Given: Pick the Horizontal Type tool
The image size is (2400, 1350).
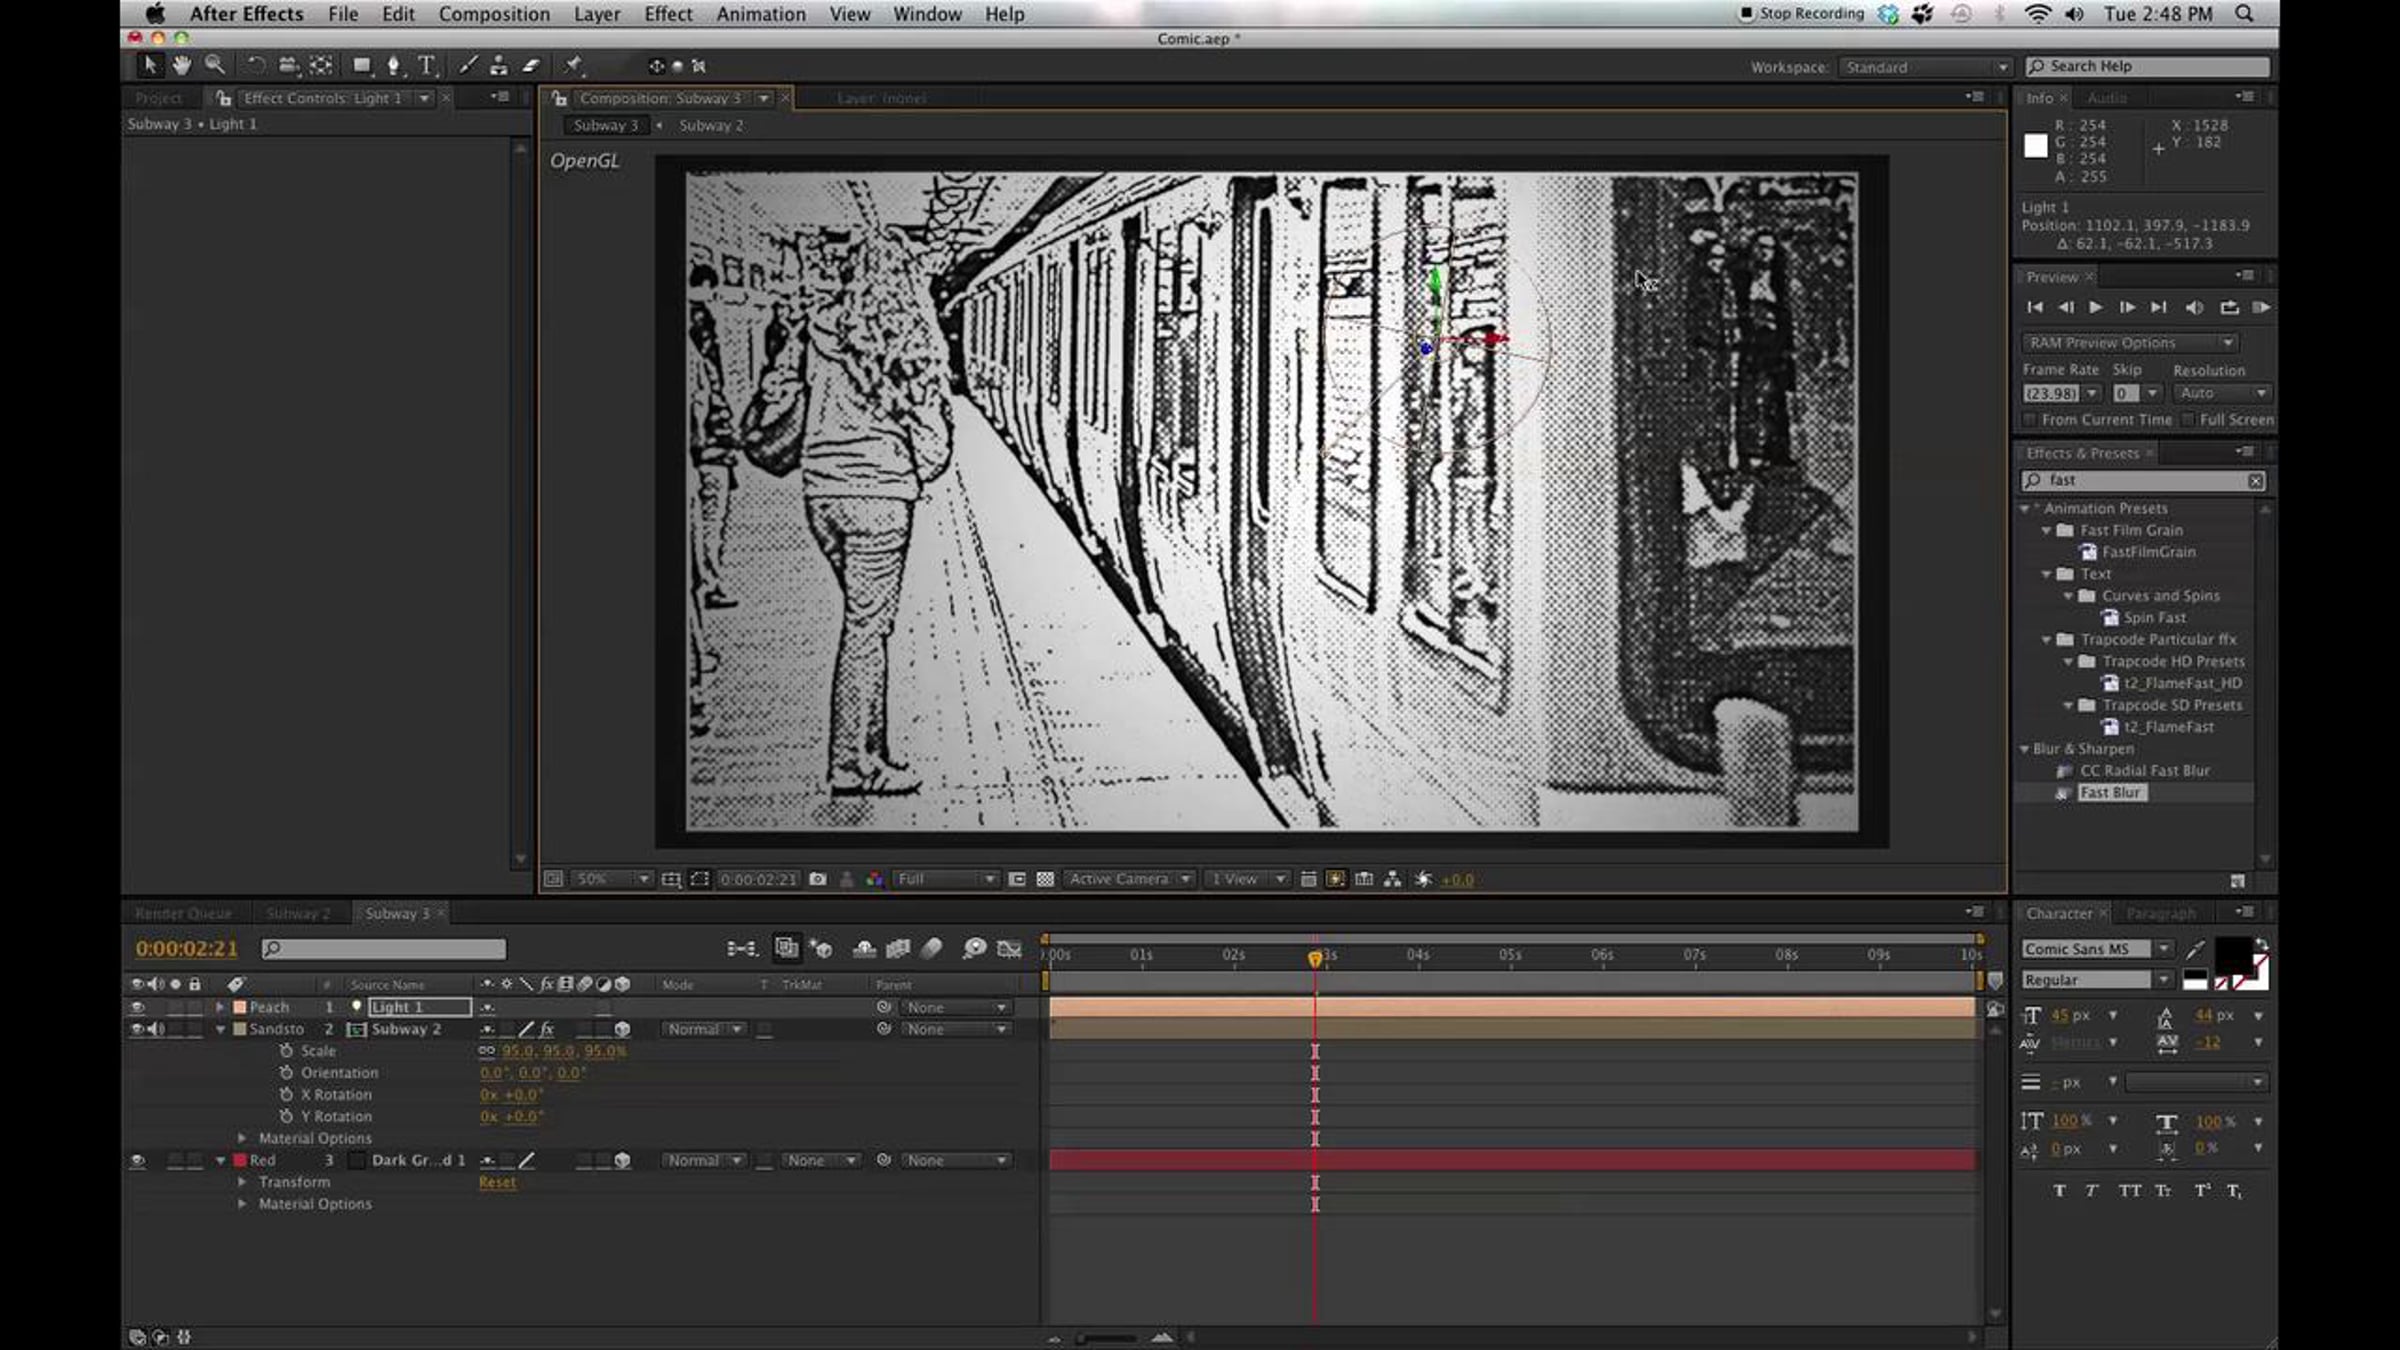Looking at the screenshot, I should pos(427,66).
